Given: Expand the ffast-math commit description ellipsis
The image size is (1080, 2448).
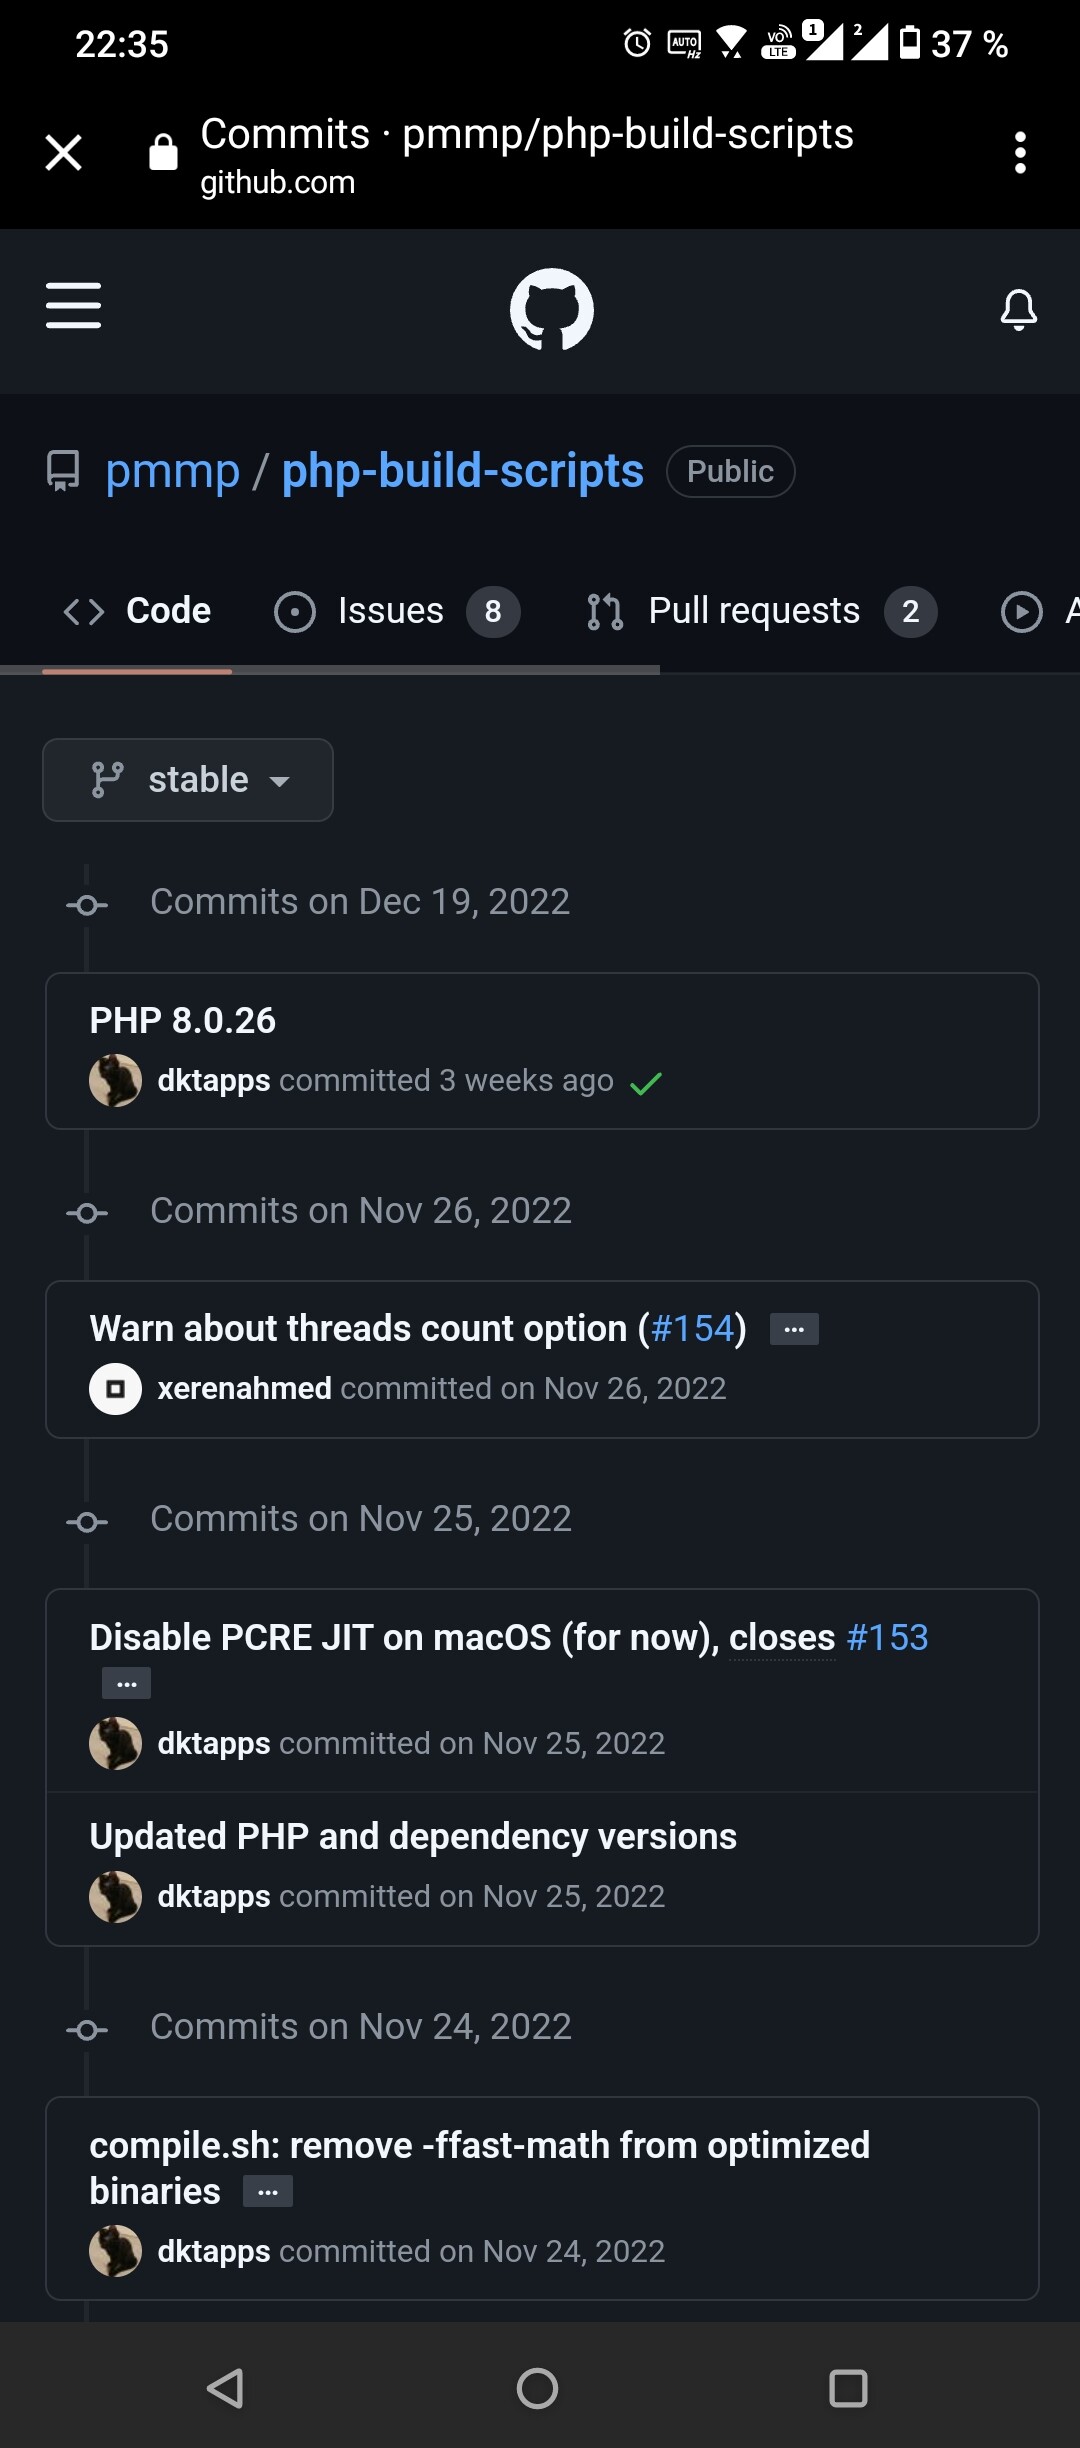Looking at the screenshot, I should [268, 2191].
